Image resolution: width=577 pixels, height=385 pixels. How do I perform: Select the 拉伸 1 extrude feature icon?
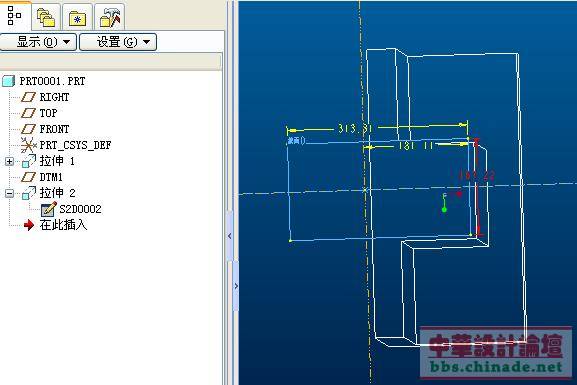point(29,161)
